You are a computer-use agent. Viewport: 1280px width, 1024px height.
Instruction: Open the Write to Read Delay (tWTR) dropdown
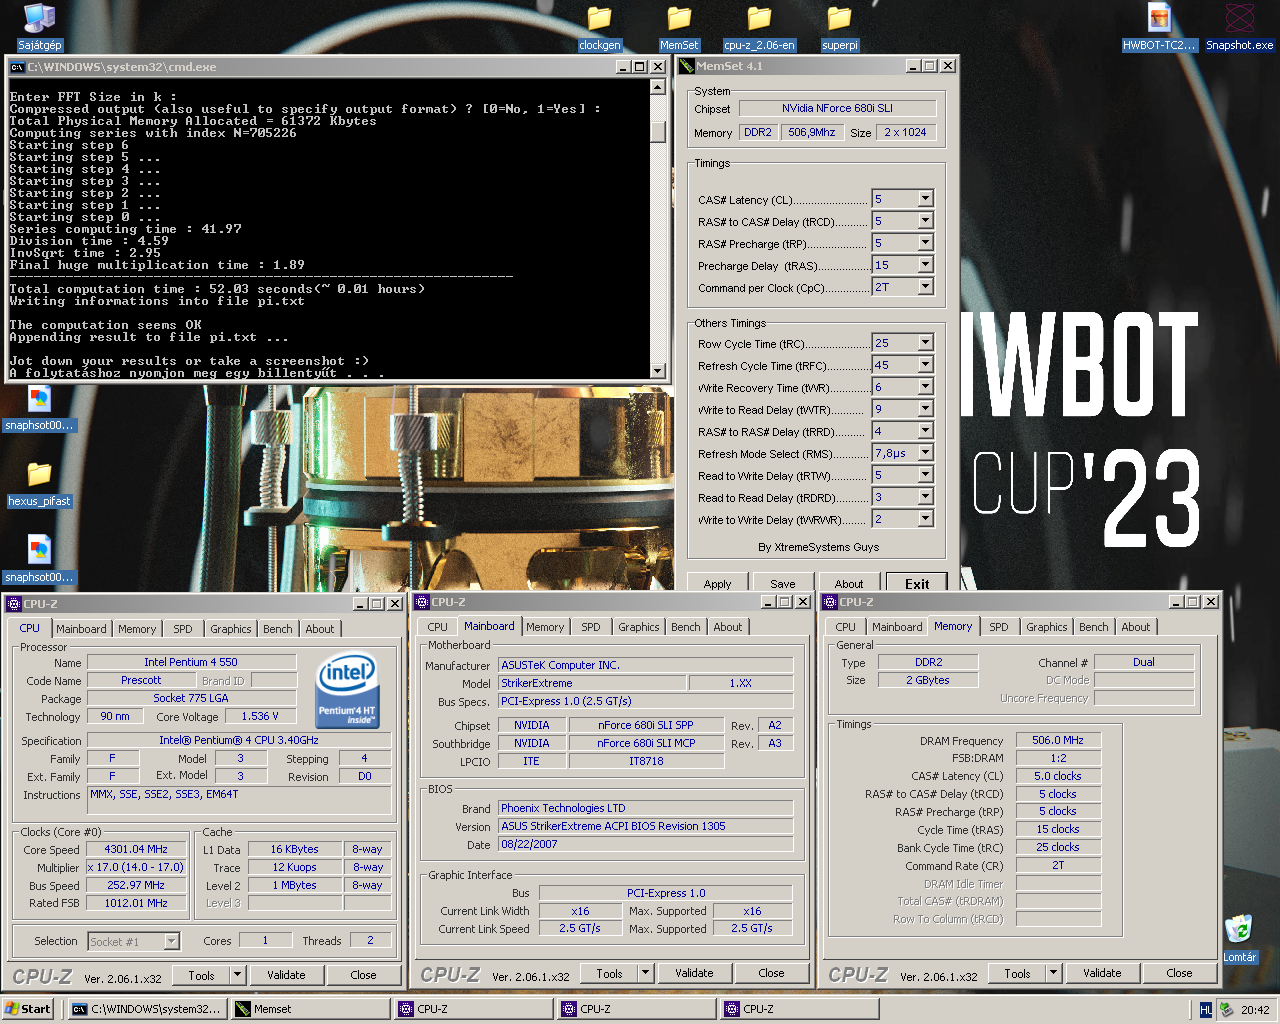coord(925,409)
